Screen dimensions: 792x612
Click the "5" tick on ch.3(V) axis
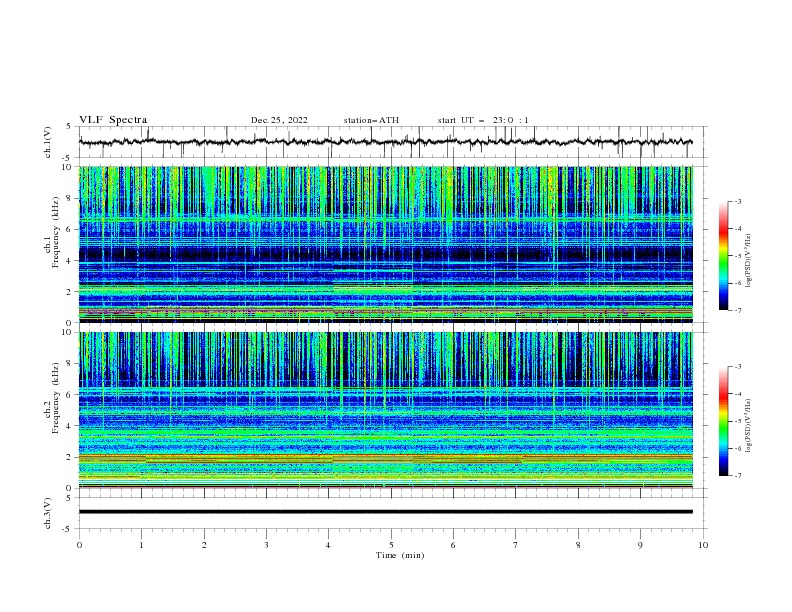pyautogui.click(x=69, y=497)
